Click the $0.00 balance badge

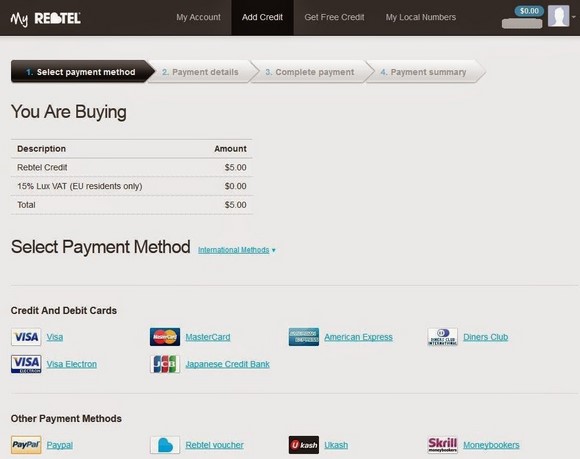[x=529, y=11]
